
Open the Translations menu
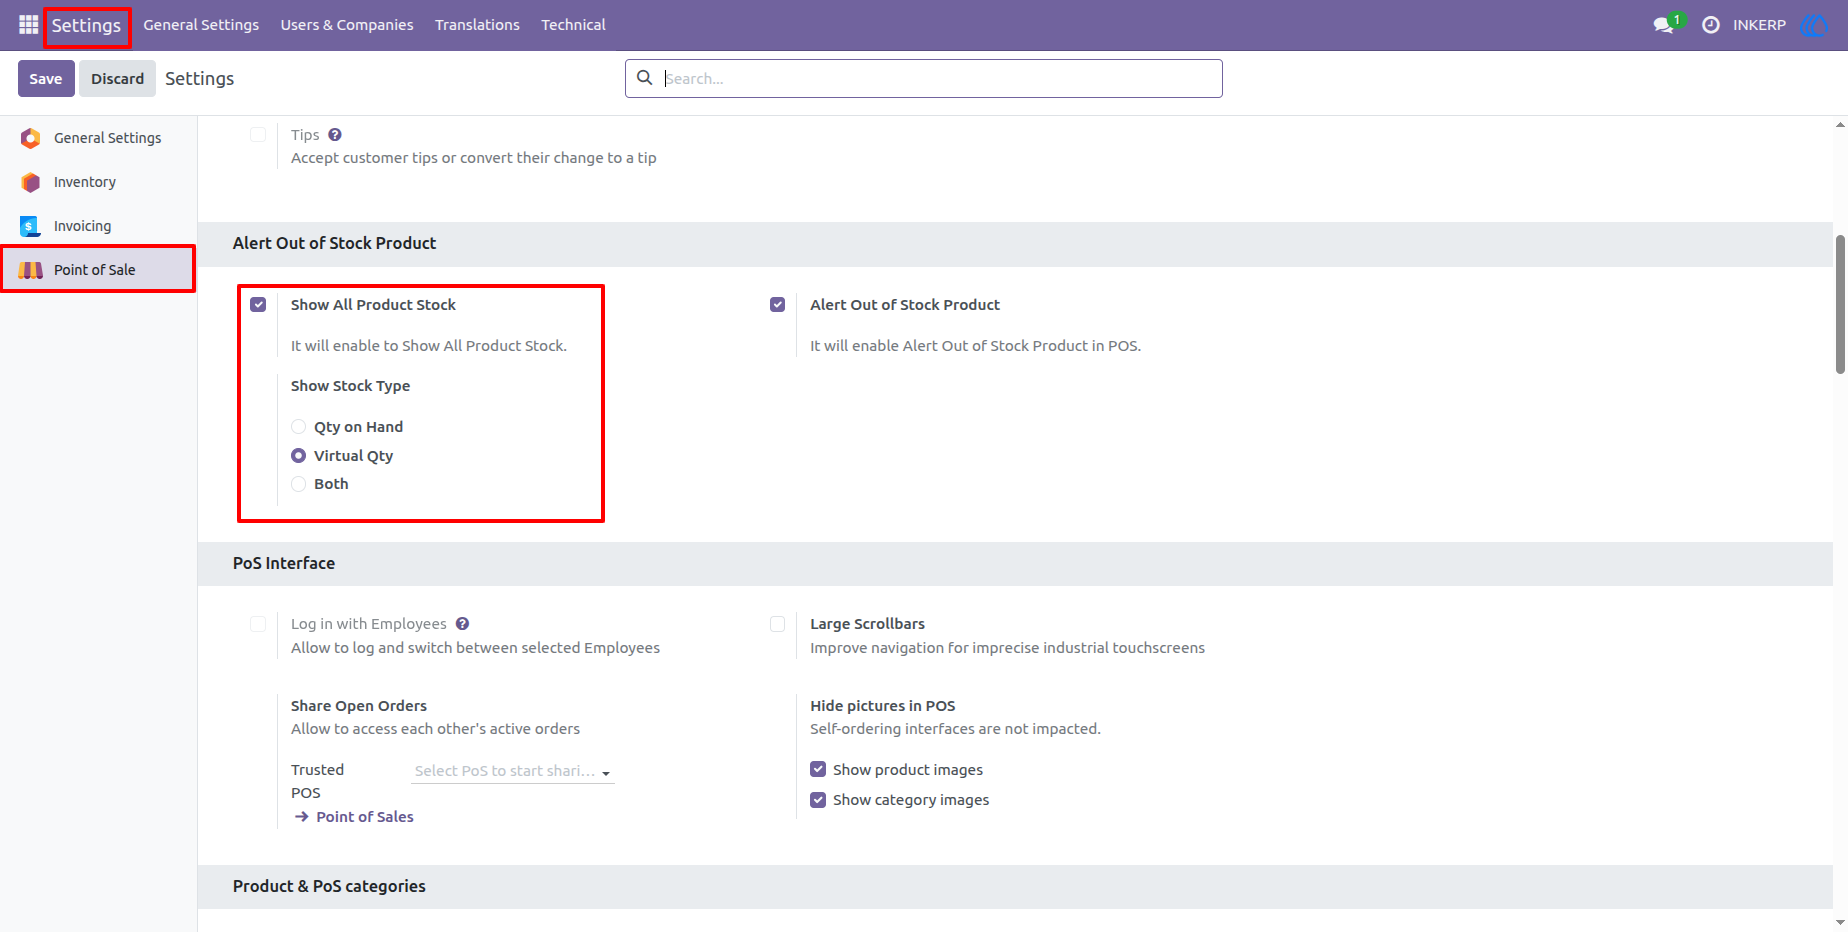click(x=477, y=25)
